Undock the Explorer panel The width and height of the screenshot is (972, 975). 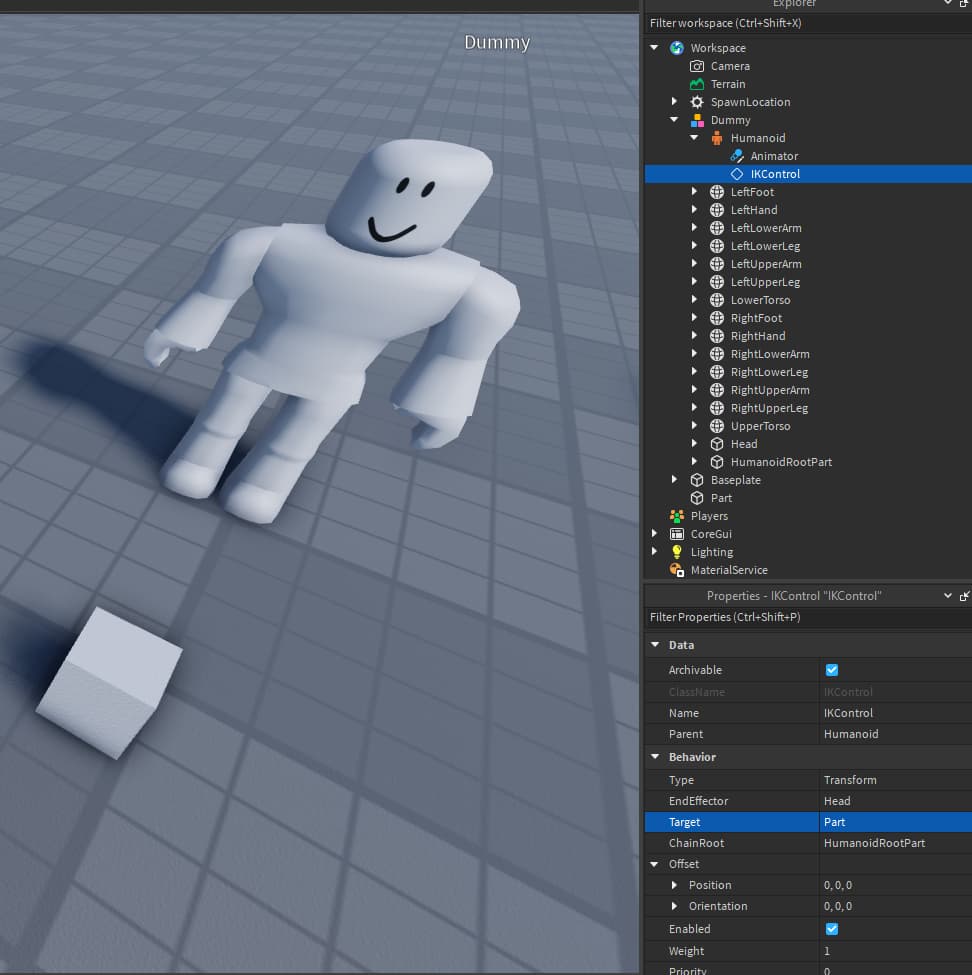tap(965, 5)
